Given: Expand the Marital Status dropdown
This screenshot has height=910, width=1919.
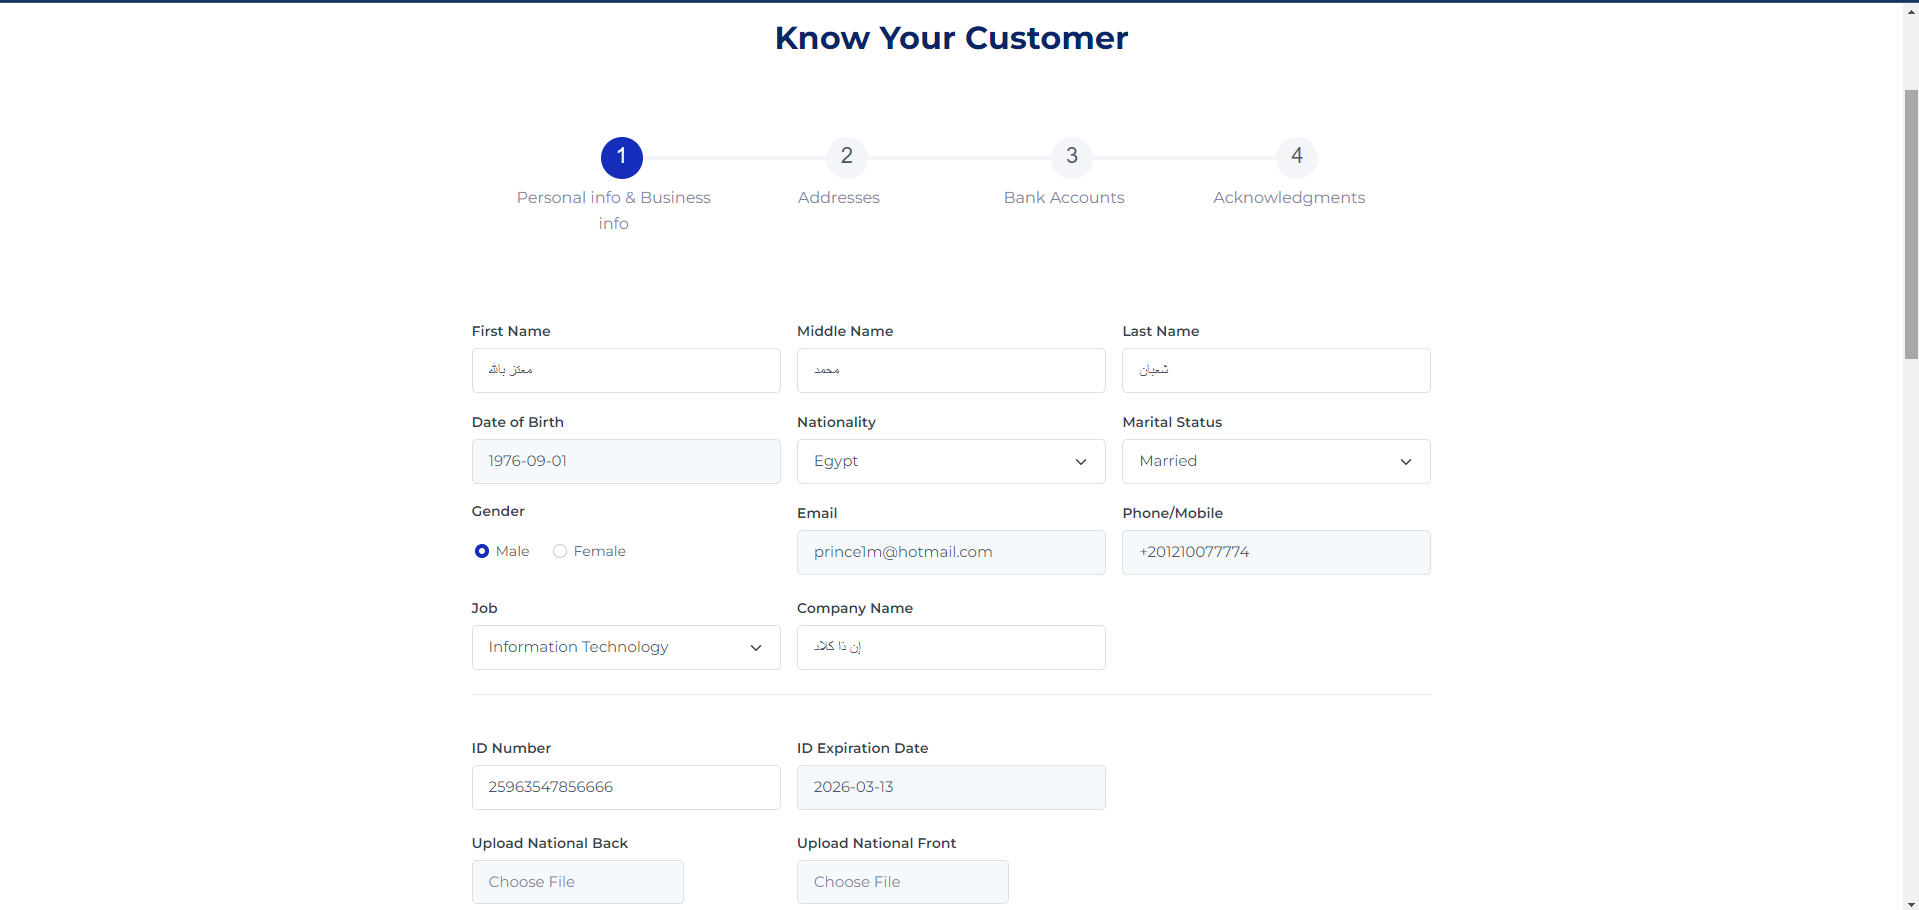Looking at the screenshot, I should [1275, 461].
